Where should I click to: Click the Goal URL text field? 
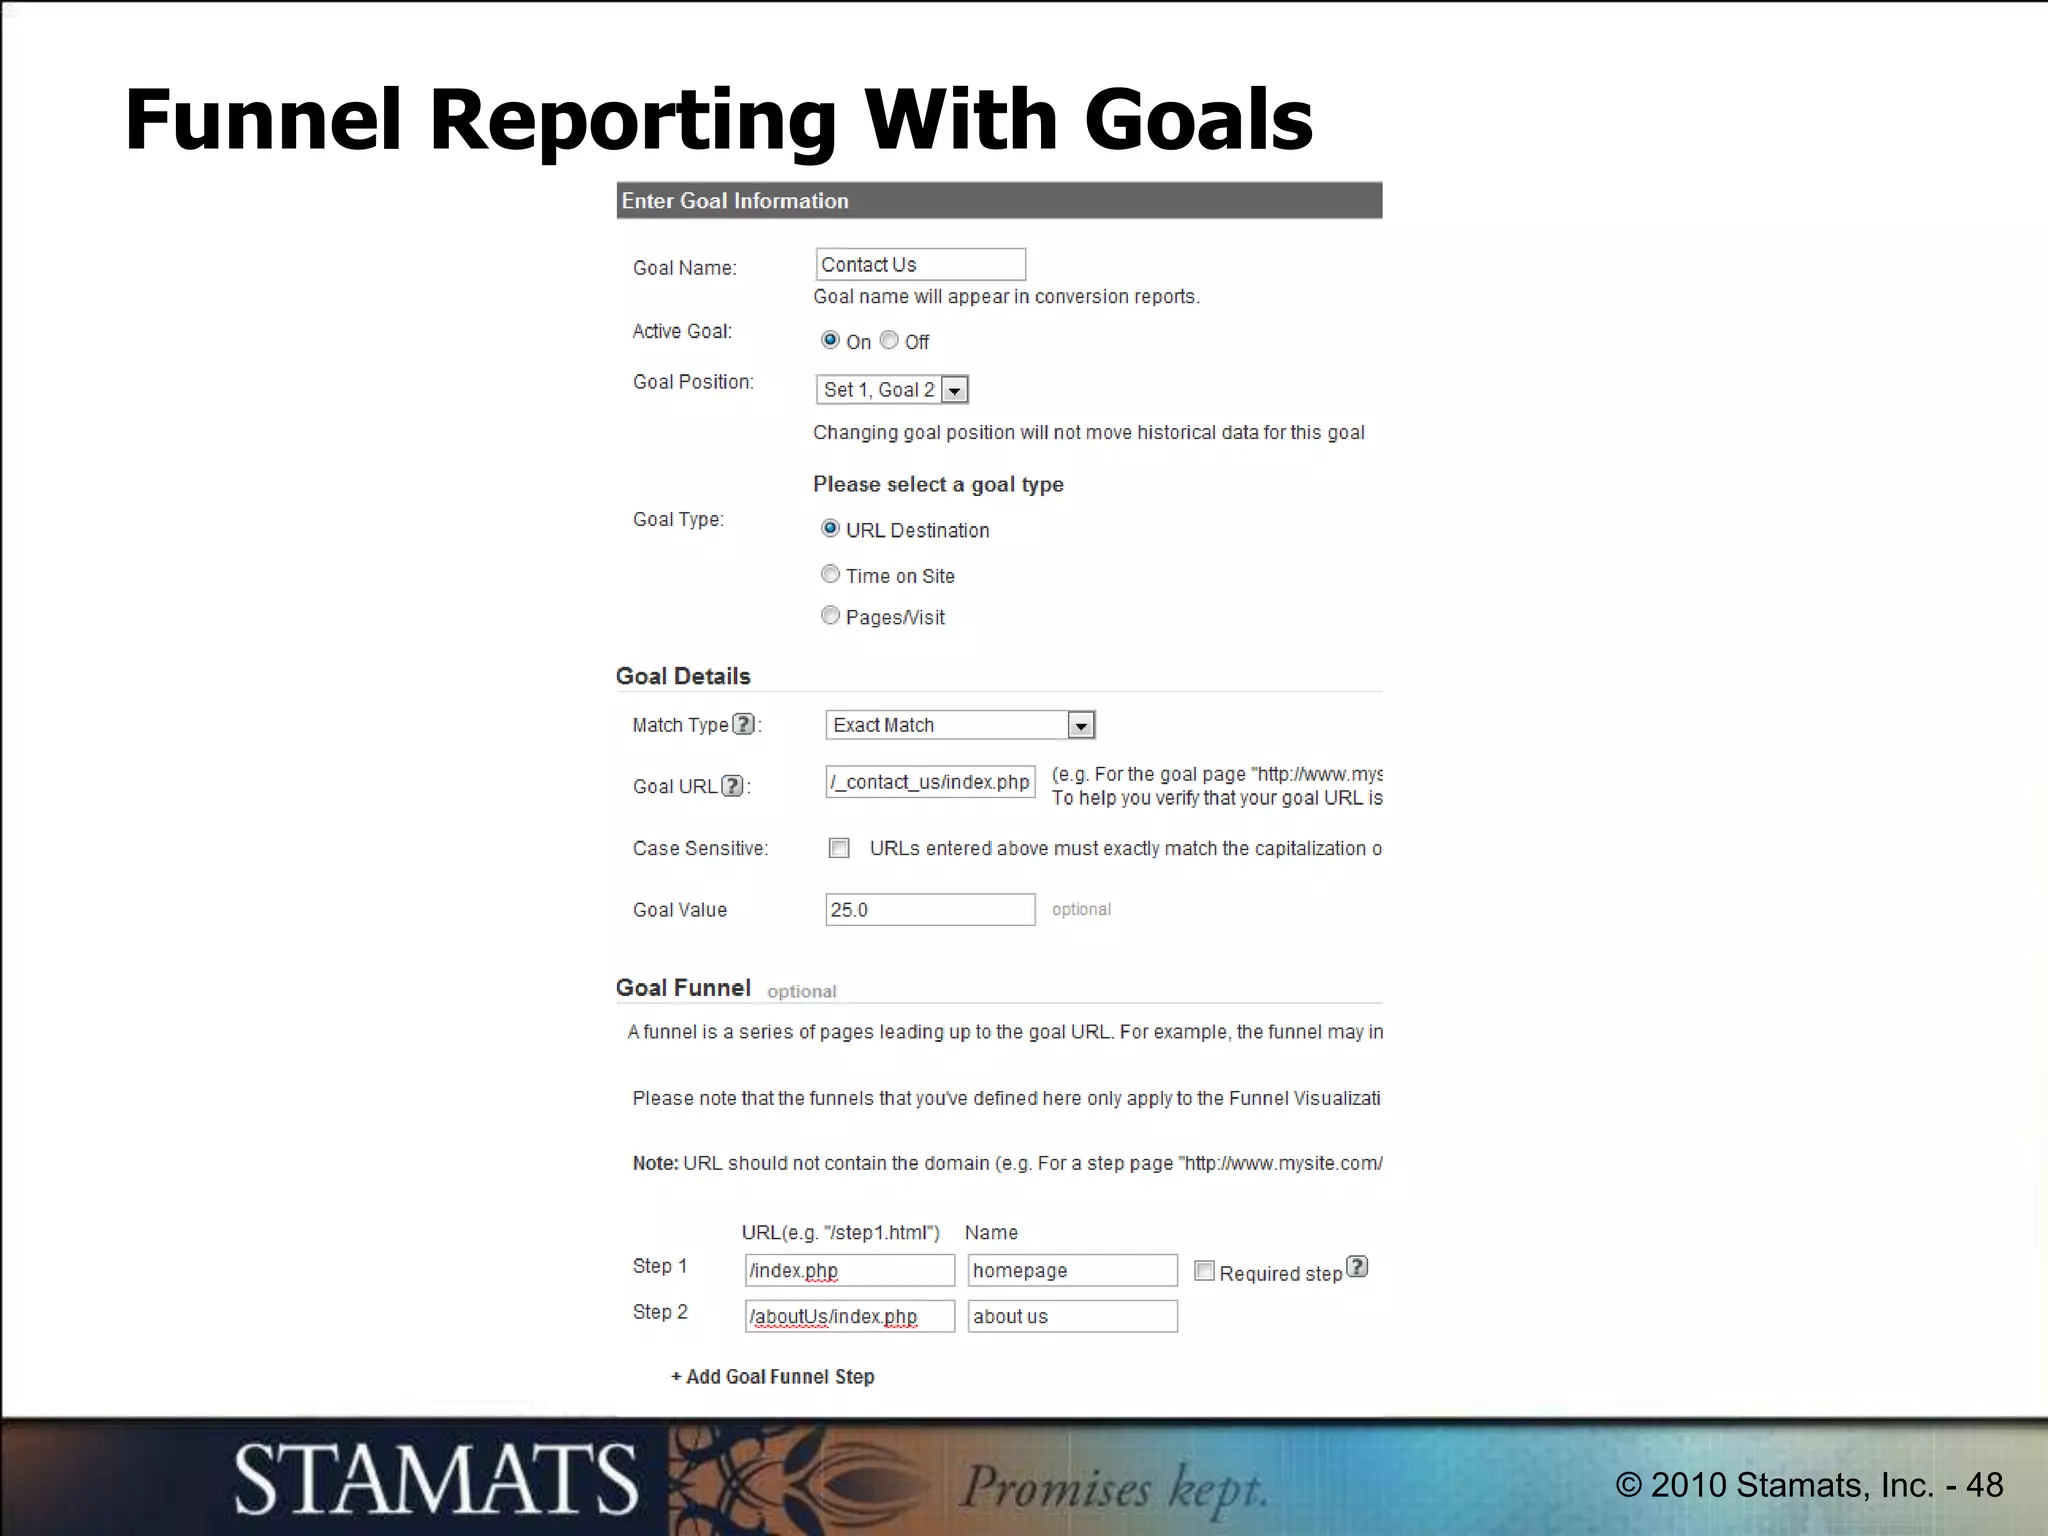(x=930, y=782)
